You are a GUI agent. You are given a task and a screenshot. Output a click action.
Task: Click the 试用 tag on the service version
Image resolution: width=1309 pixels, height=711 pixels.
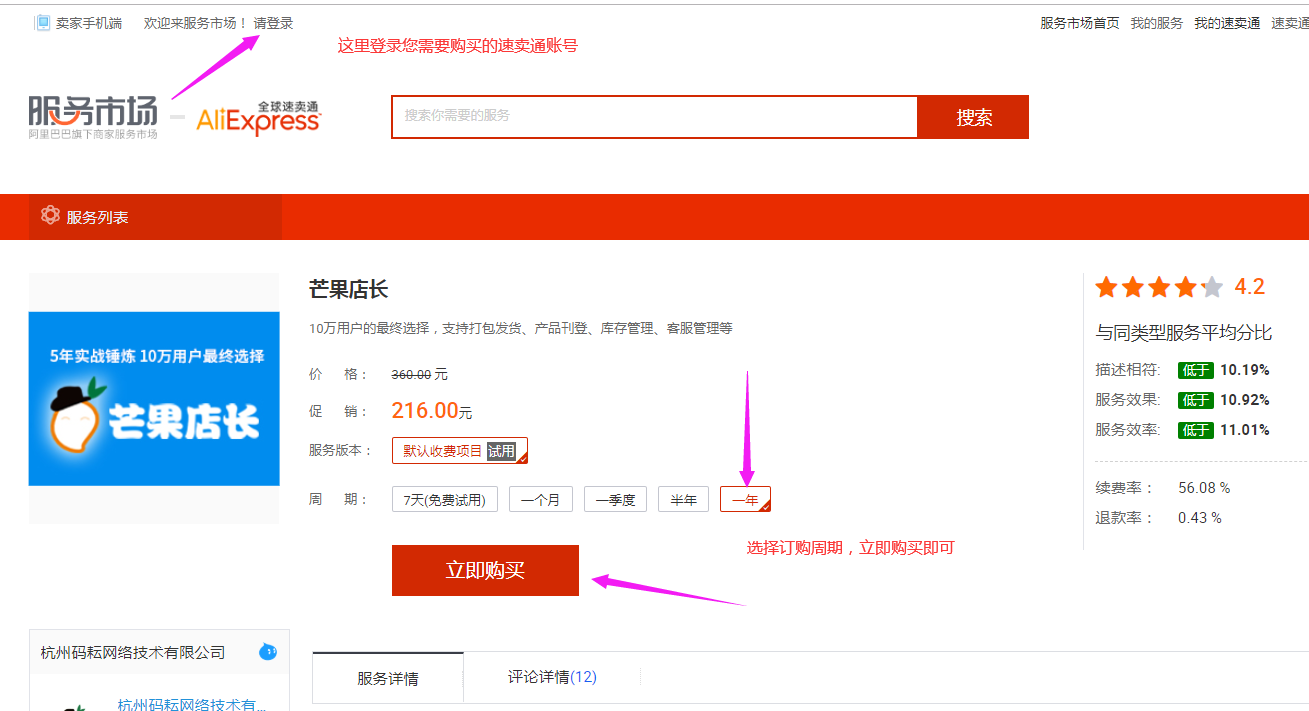[x=502, y=451]
